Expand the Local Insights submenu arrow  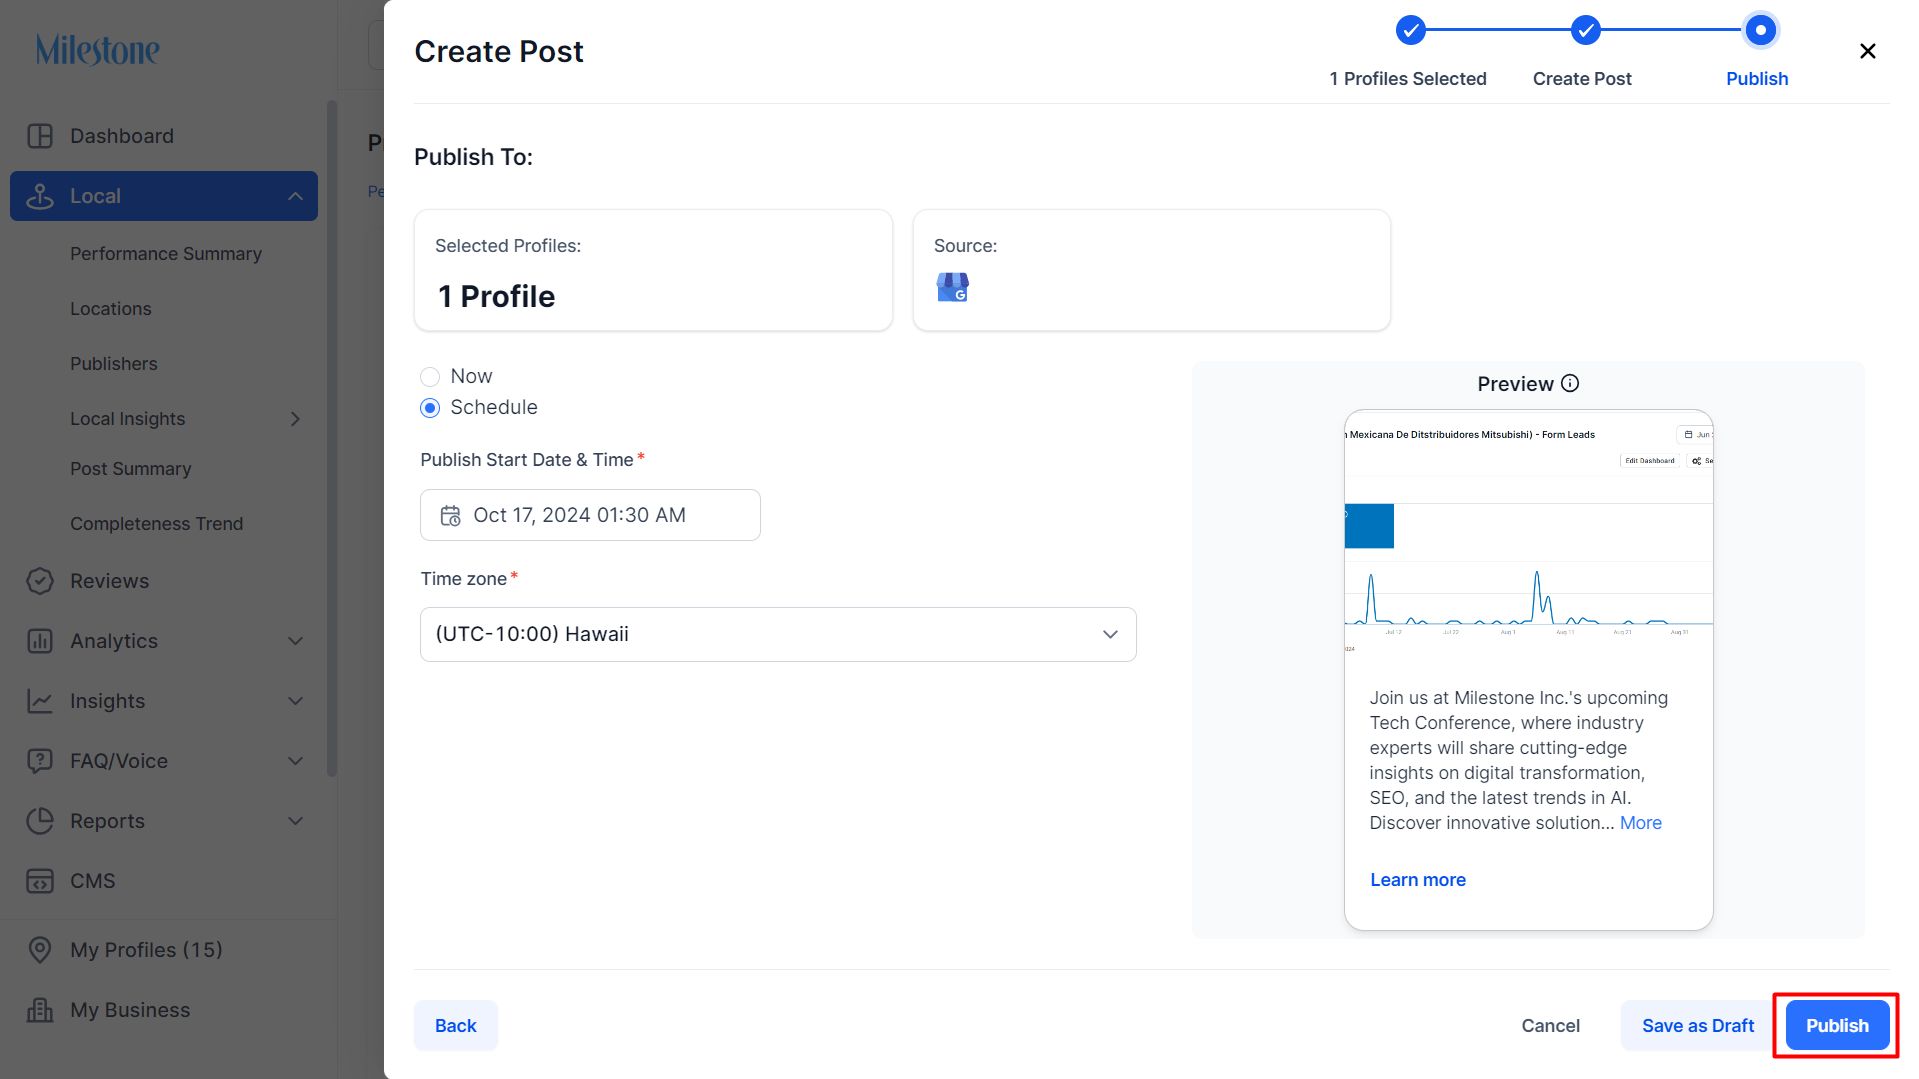click(295, 419)
